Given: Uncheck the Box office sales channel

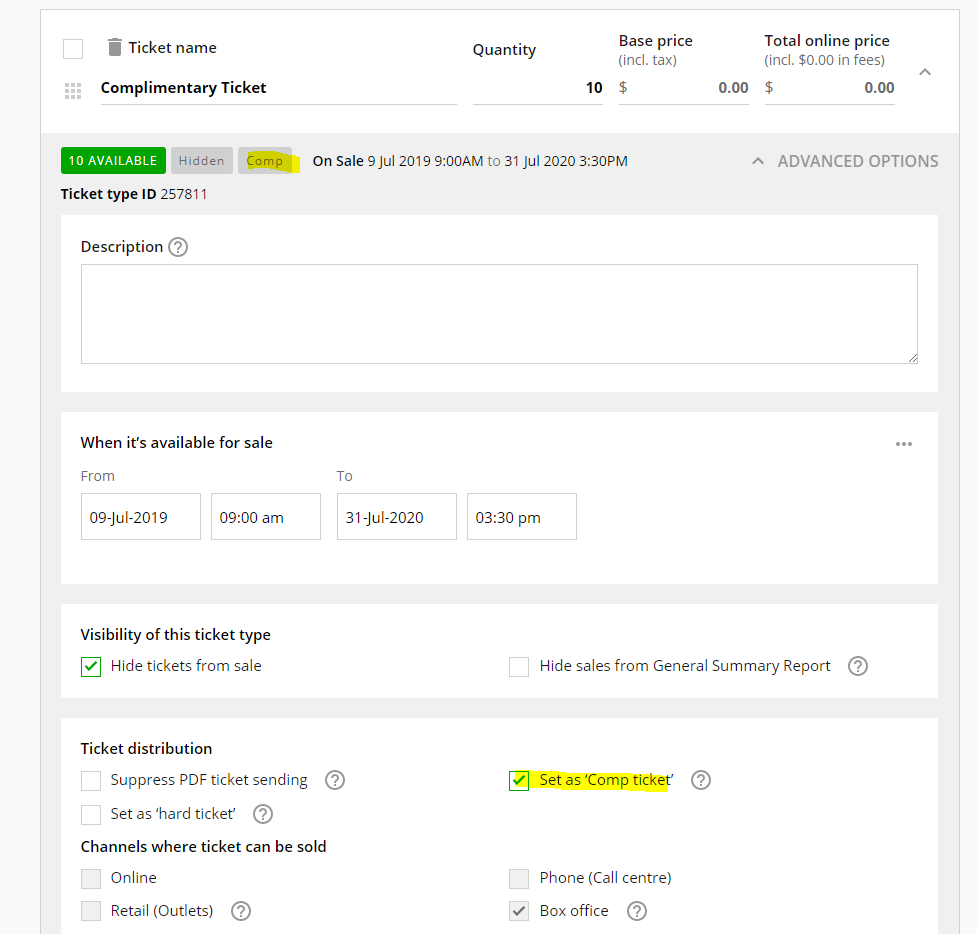Looking at the screenshot, I should point(519,911).
